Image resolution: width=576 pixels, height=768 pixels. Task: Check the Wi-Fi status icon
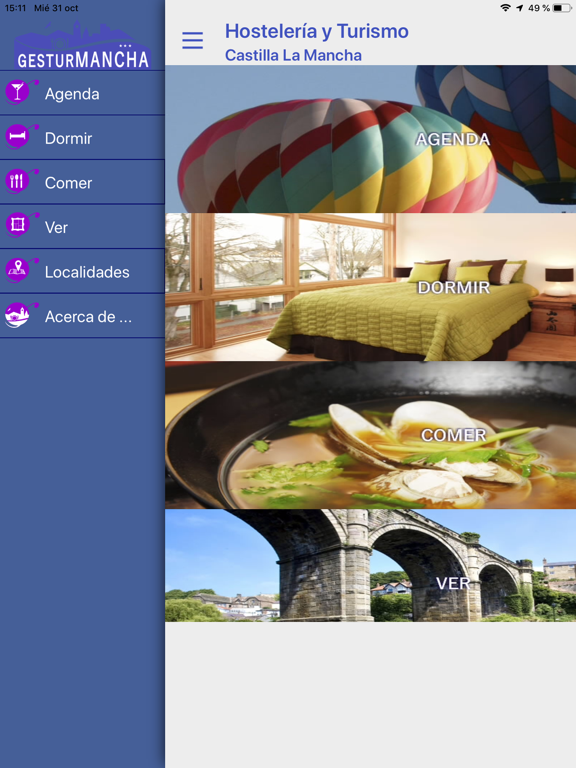505,8
